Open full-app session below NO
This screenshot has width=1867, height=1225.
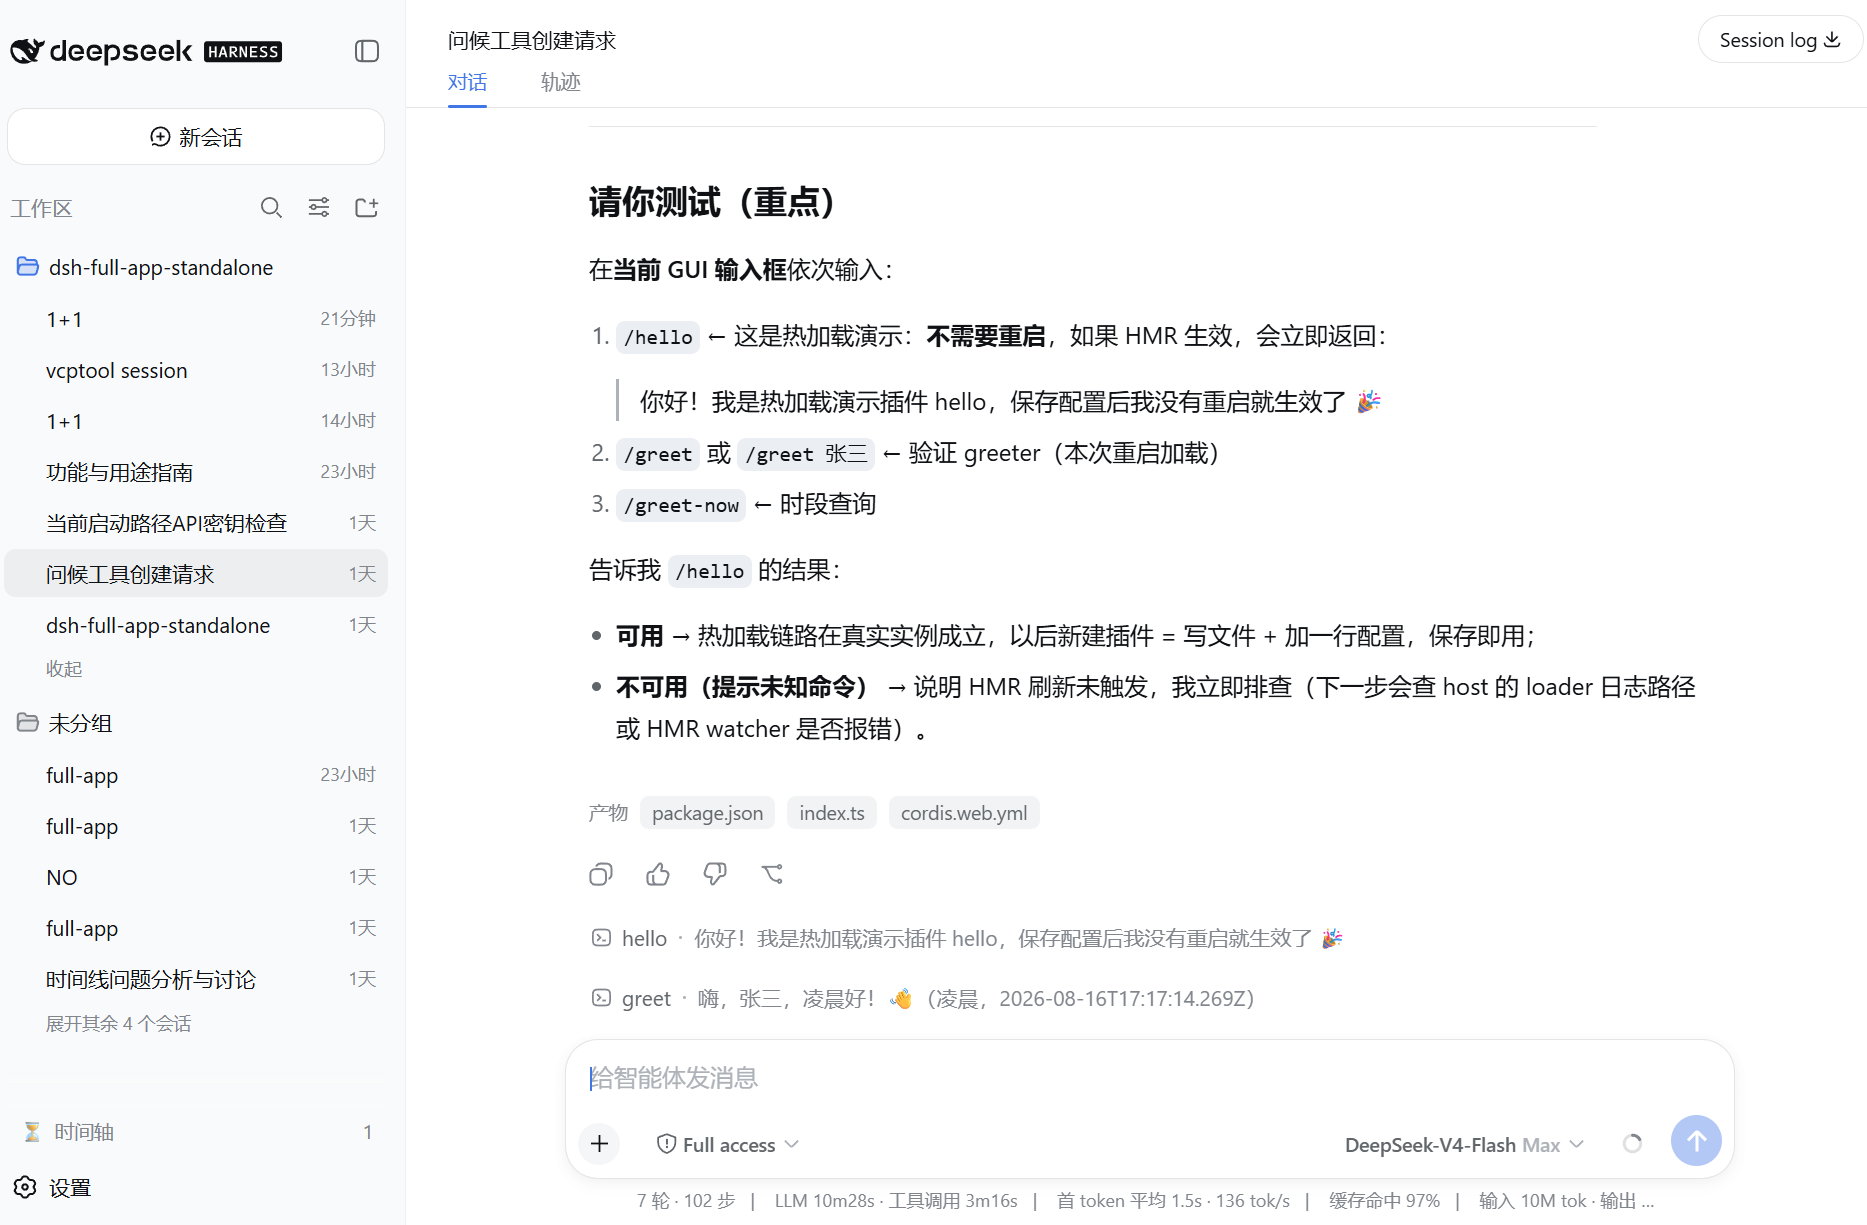pos(196,928)
